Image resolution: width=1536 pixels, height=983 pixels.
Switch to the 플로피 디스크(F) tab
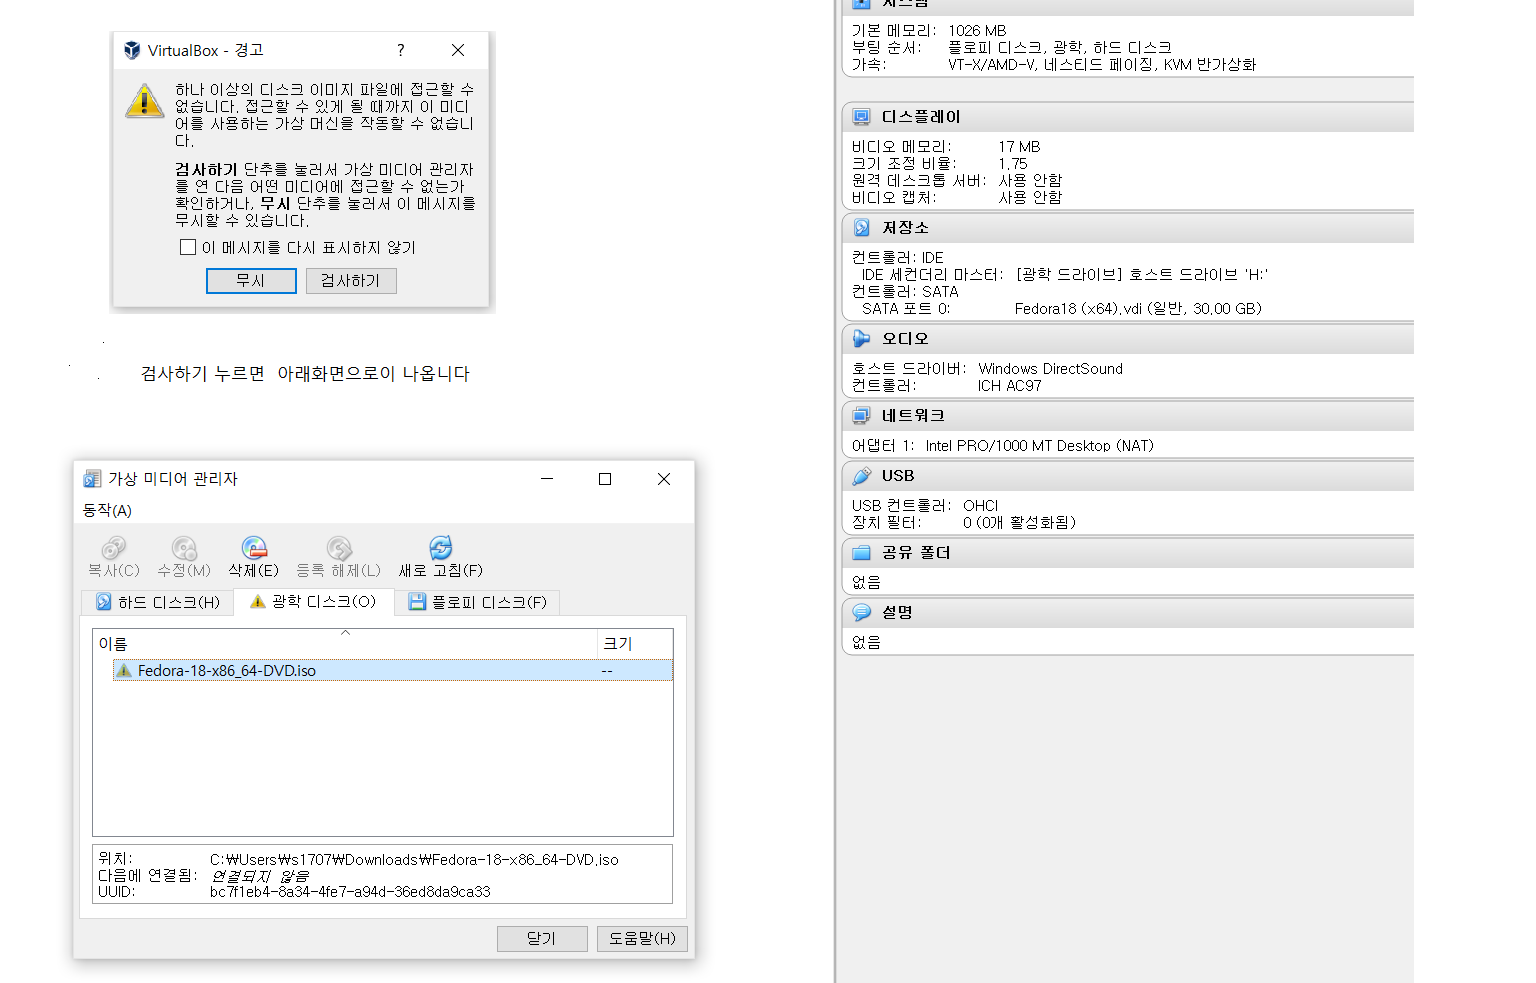point(478,602)
